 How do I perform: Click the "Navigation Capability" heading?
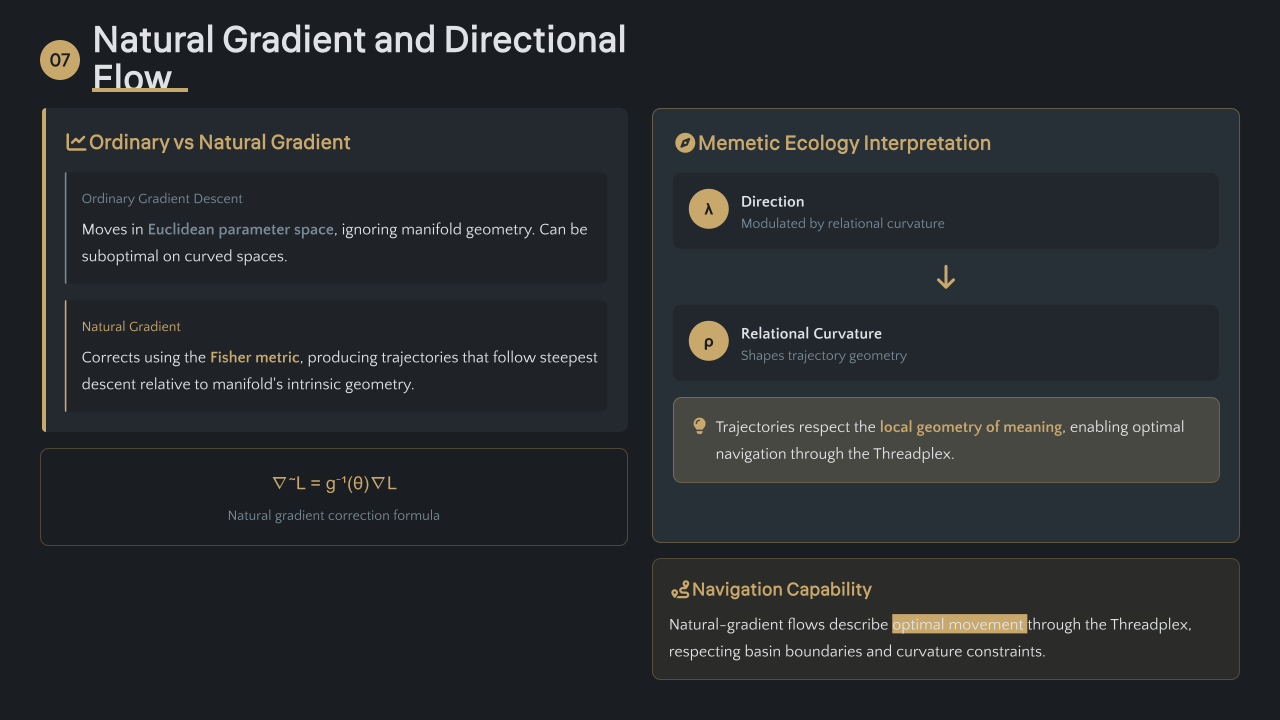click(x=782, y=589)
